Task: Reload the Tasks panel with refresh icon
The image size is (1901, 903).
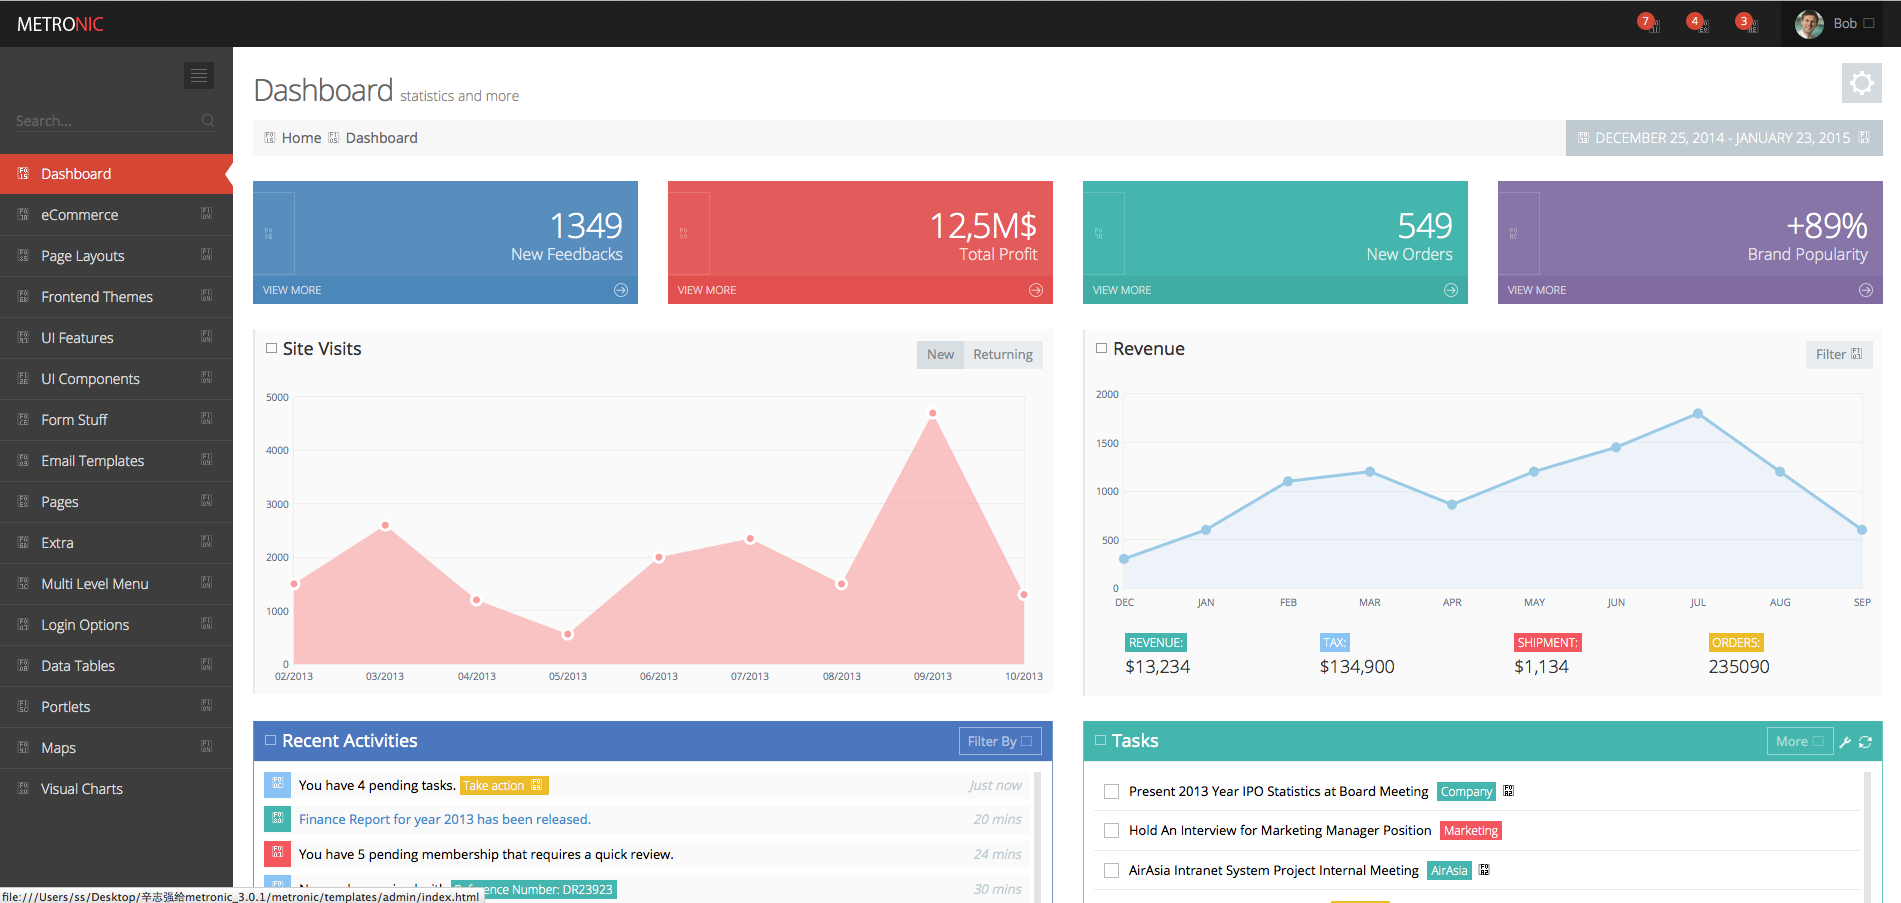Action: tap(1865, 742)
